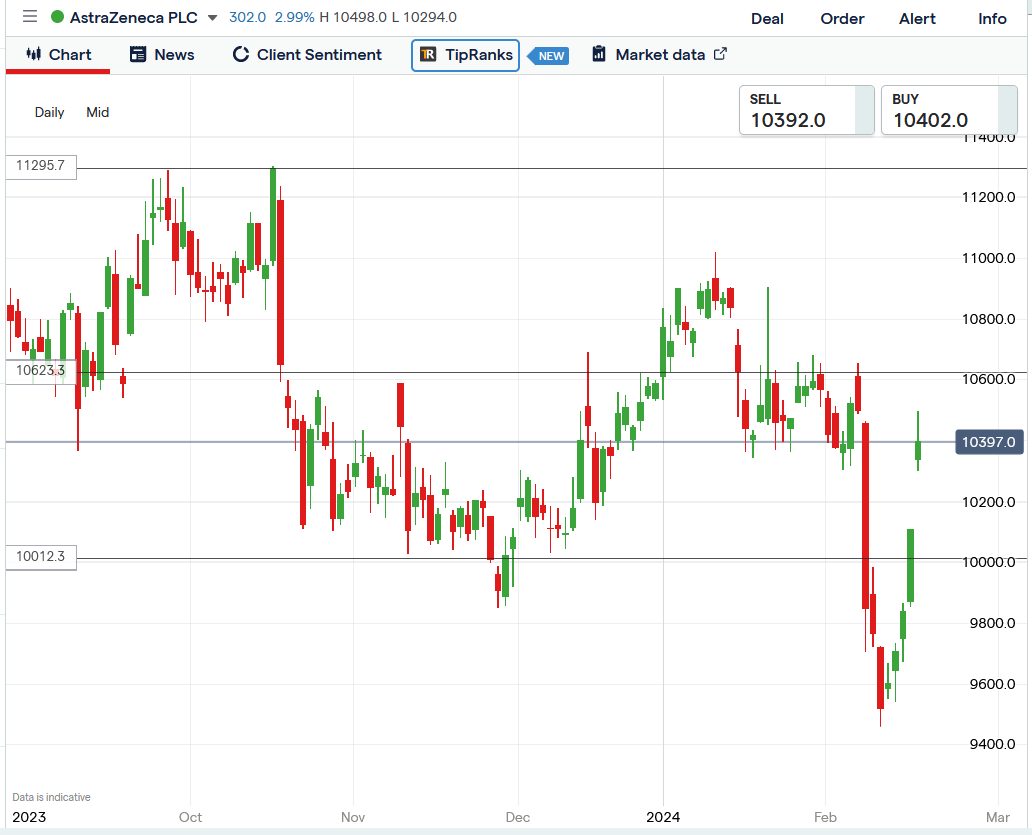Screen dimensions: 1032x835
Task: Select the 10623.3 horizontal line label
Action: coord(41,370)
